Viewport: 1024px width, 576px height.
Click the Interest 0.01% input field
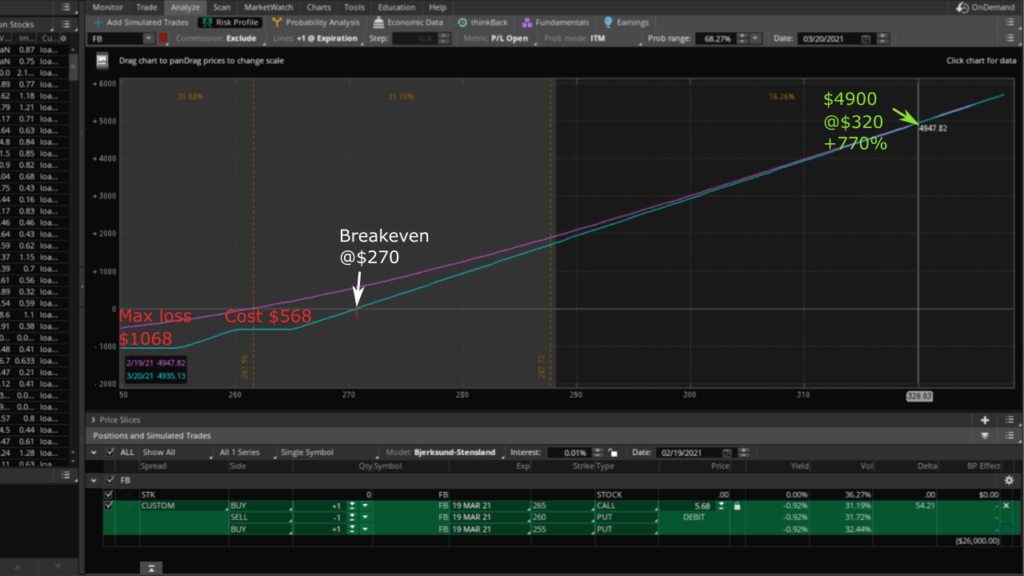569,453
